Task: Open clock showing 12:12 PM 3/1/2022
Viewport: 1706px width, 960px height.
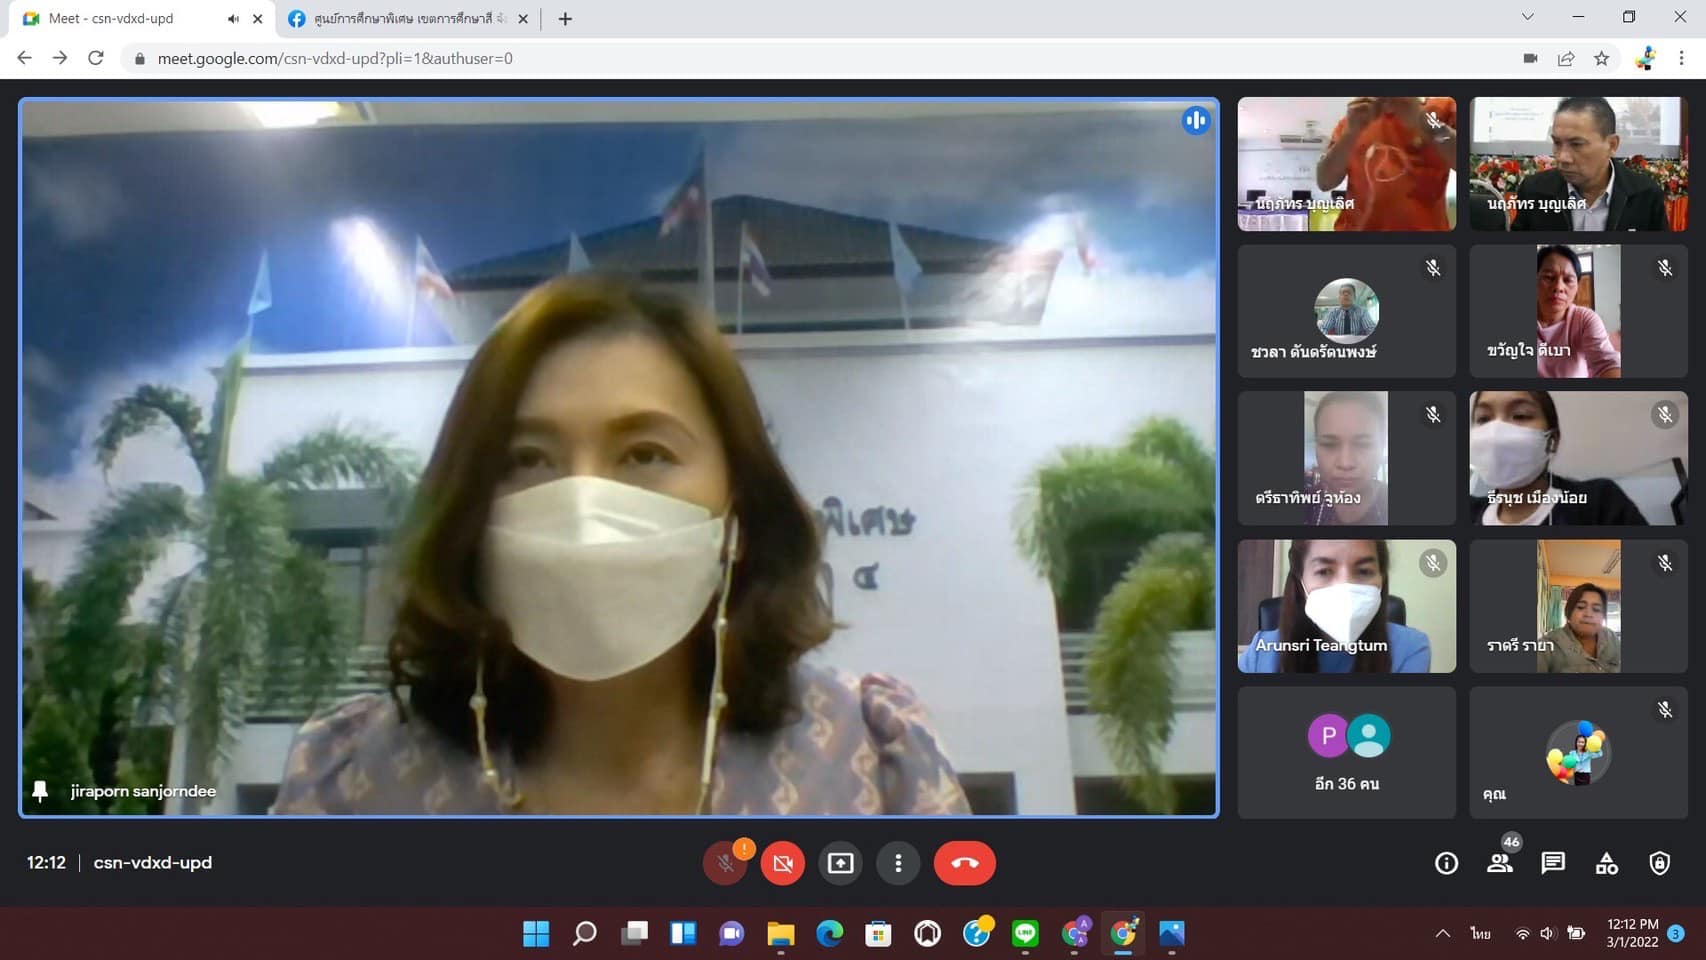Action: click(x=1633, y=933)
